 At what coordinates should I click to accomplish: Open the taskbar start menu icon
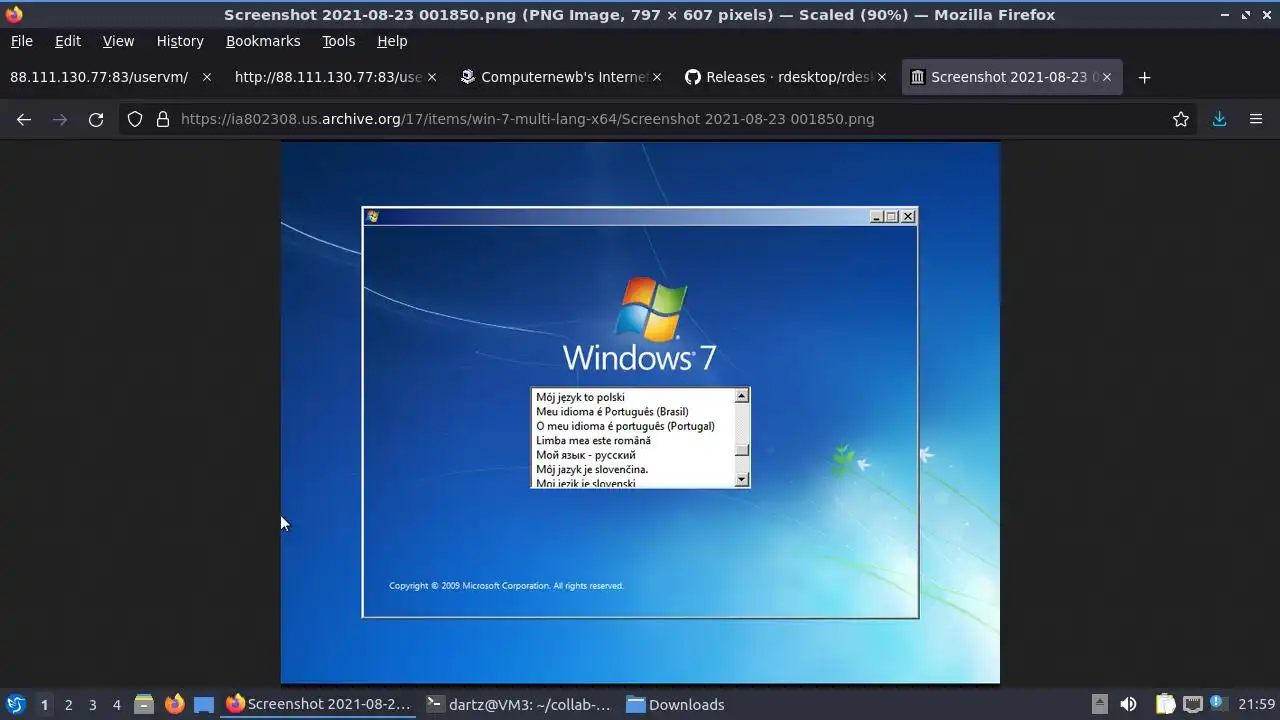pyautogui.click(x=15, y=704)
